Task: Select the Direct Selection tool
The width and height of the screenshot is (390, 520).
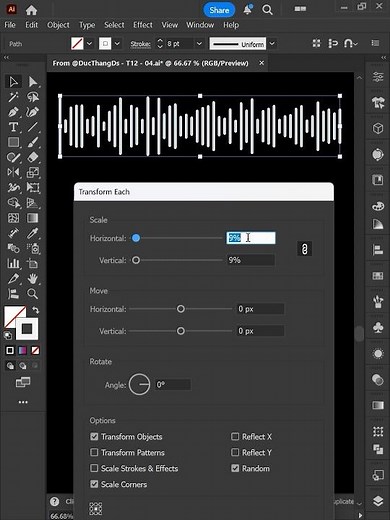Action: 33,82
